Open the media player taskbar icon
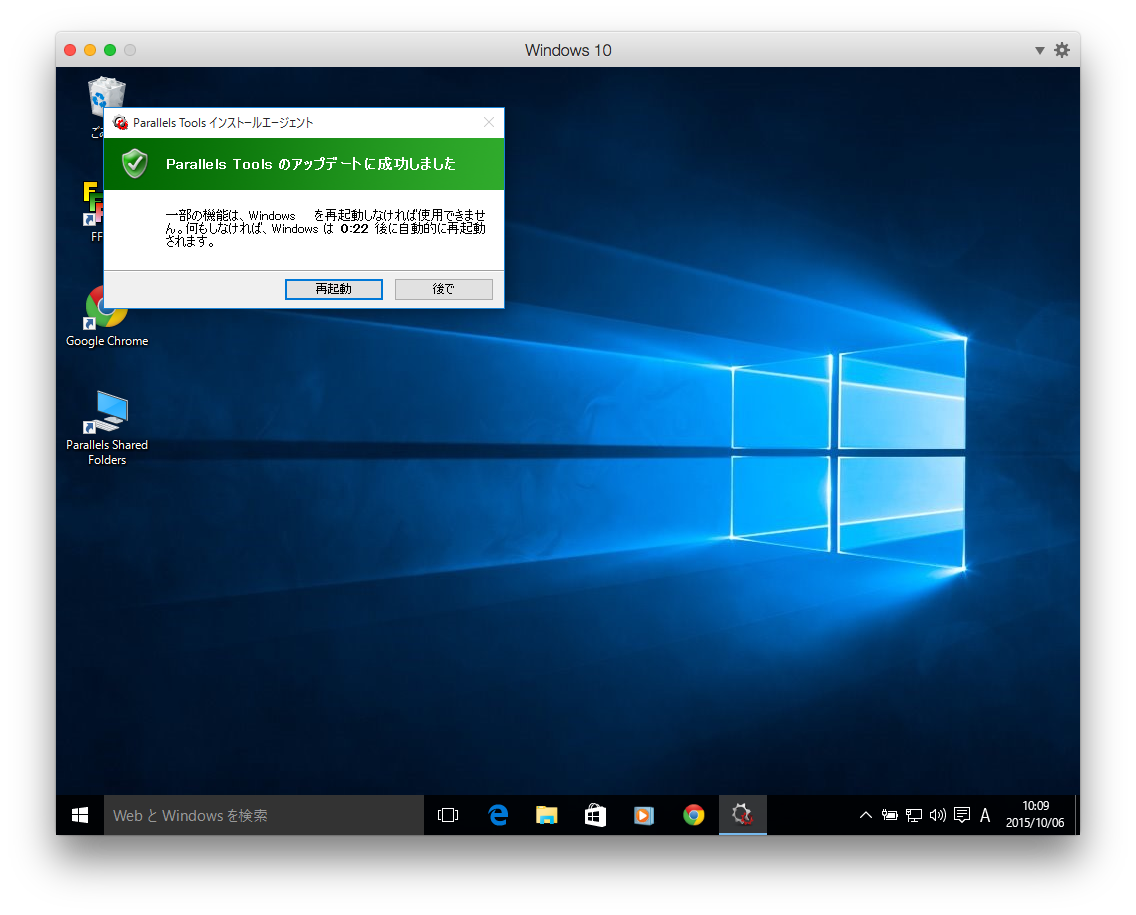 [x=644, y=815]
